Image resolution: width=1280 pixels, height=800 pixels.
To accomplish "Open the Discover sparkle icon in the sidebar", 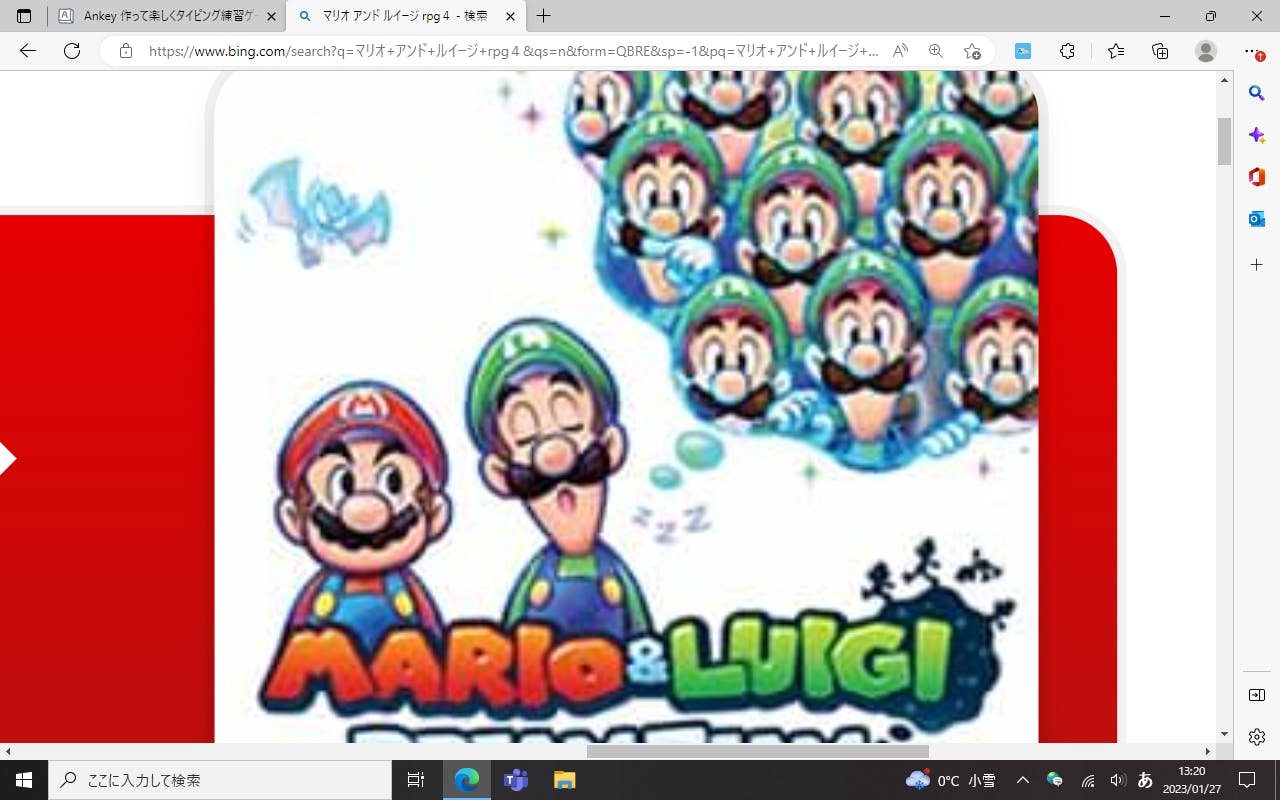I will point(1257,135).
